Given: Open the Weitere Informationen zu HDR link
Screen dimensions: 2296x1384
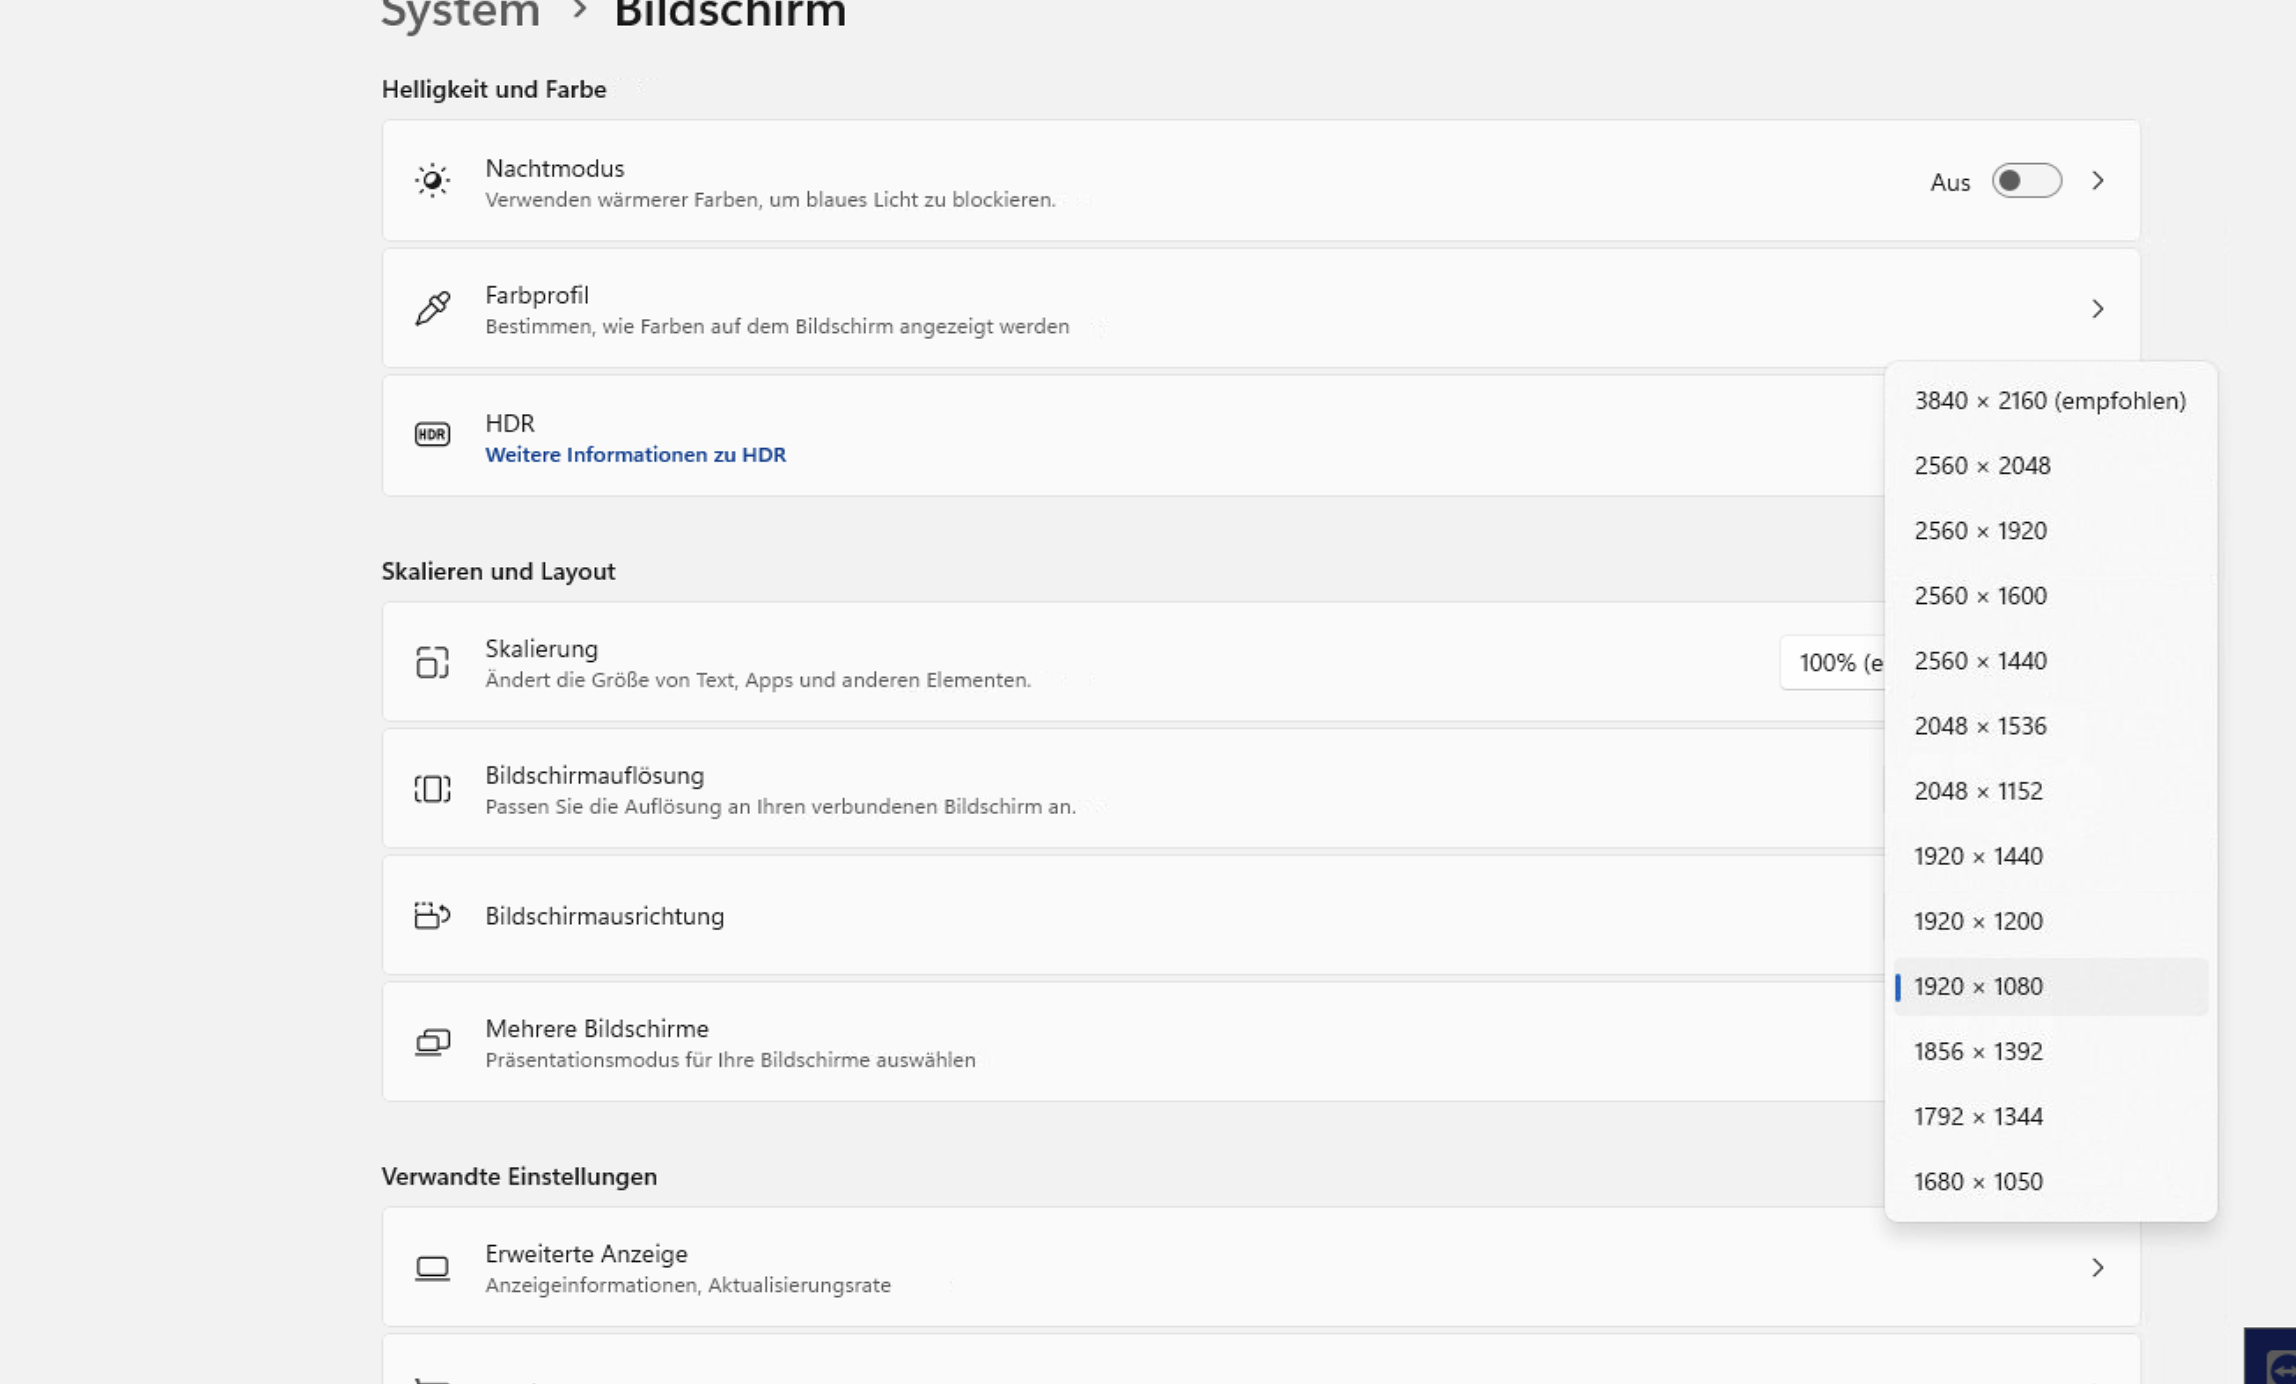Looking at the screenshot, I should (635, 455).
